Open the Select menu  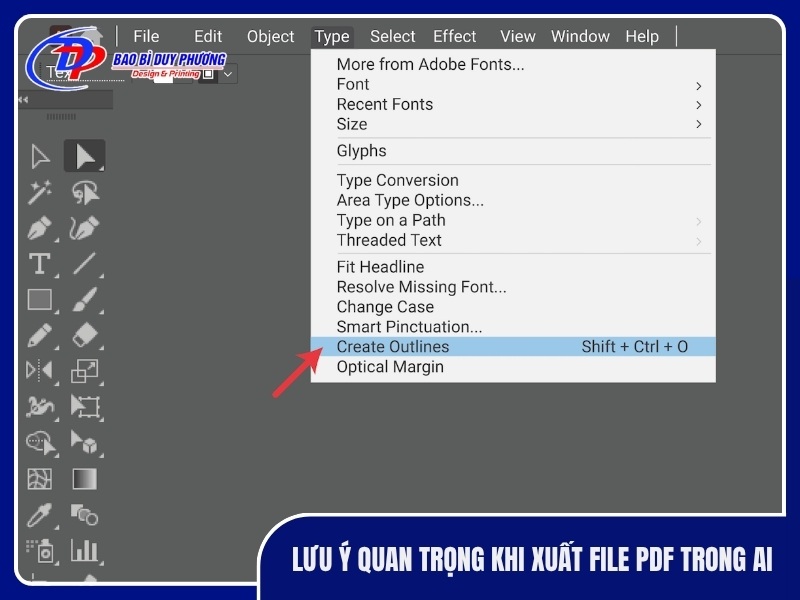point(392,36)
